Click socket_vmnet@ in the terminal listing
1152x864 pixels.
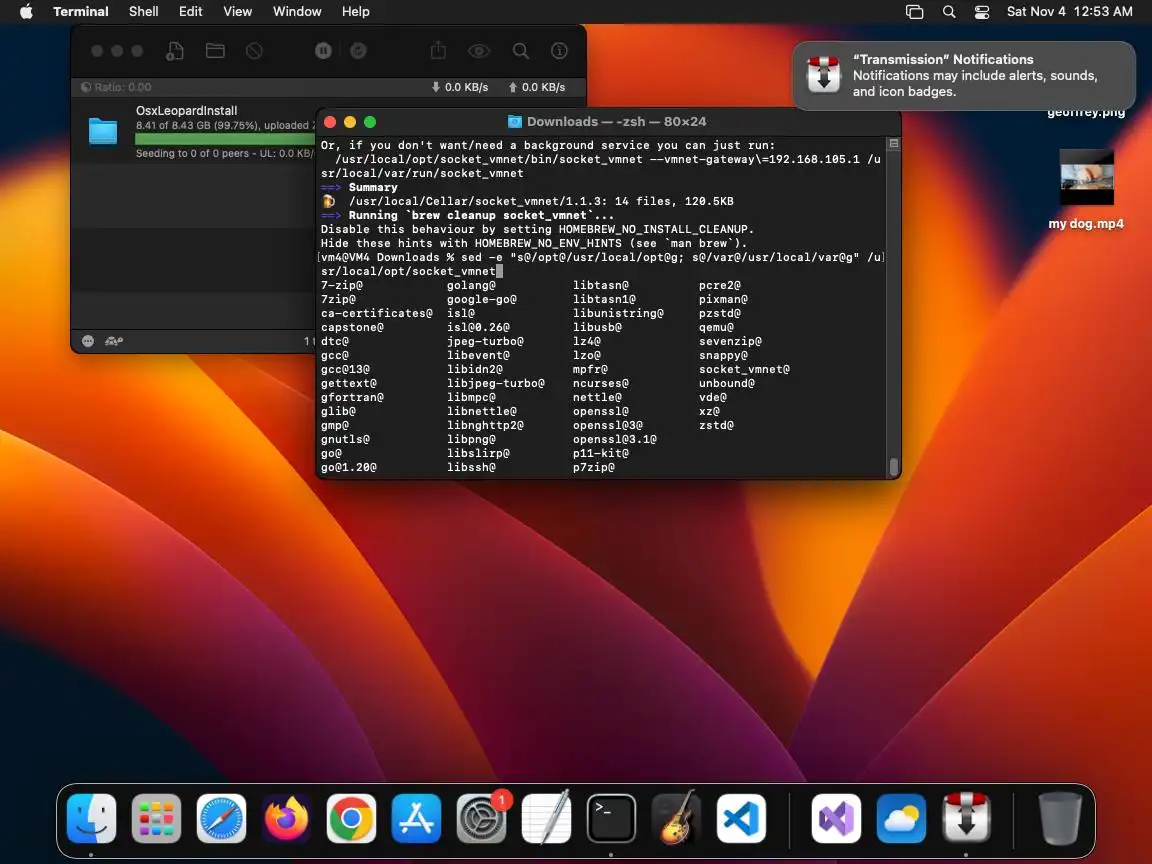(744, 370)
